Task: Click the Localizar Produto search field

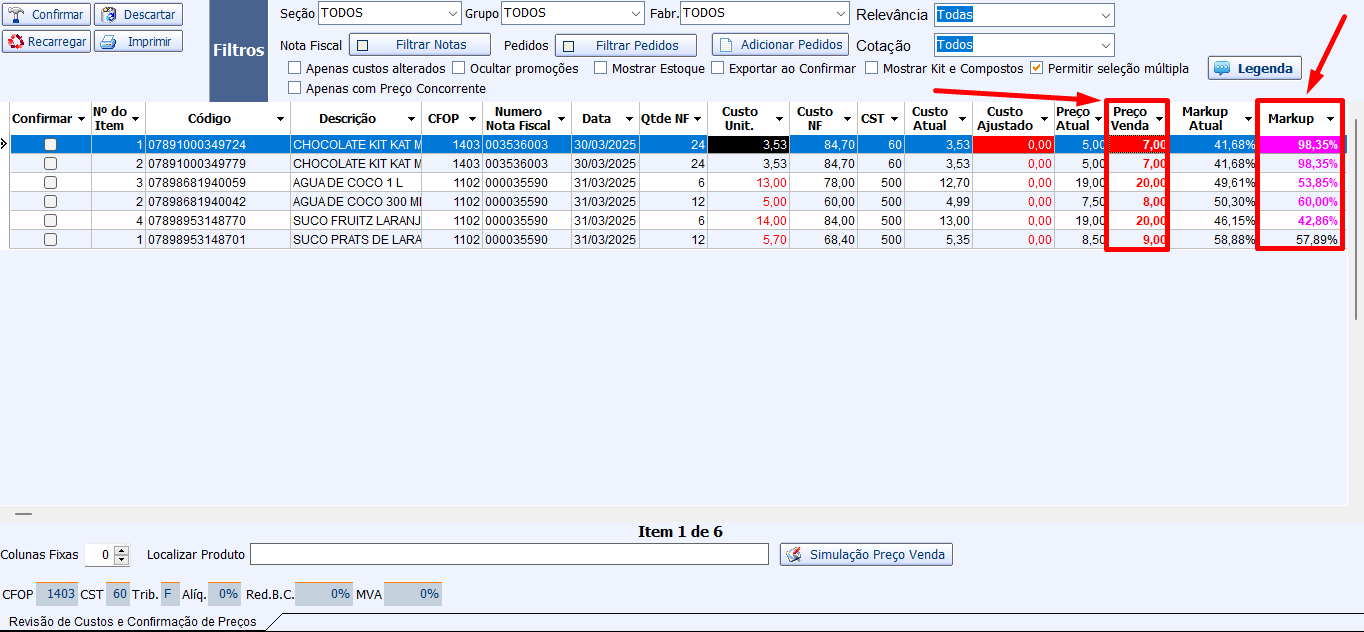Action: coord(509,554)
